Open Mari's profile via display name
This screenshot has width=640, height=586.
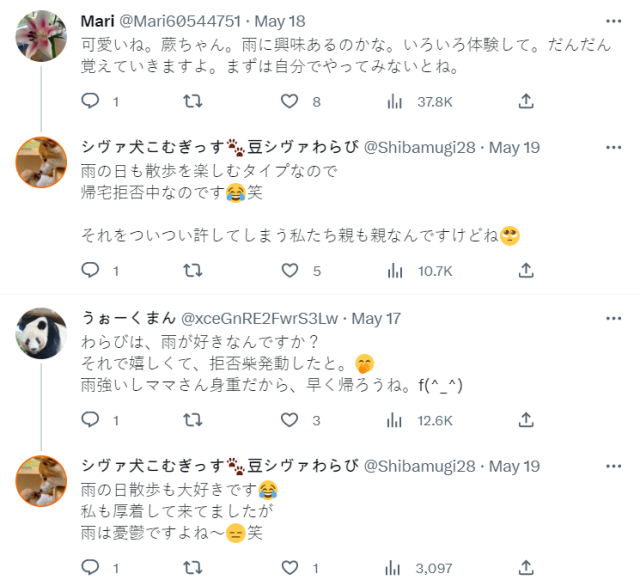pos(97,20)
